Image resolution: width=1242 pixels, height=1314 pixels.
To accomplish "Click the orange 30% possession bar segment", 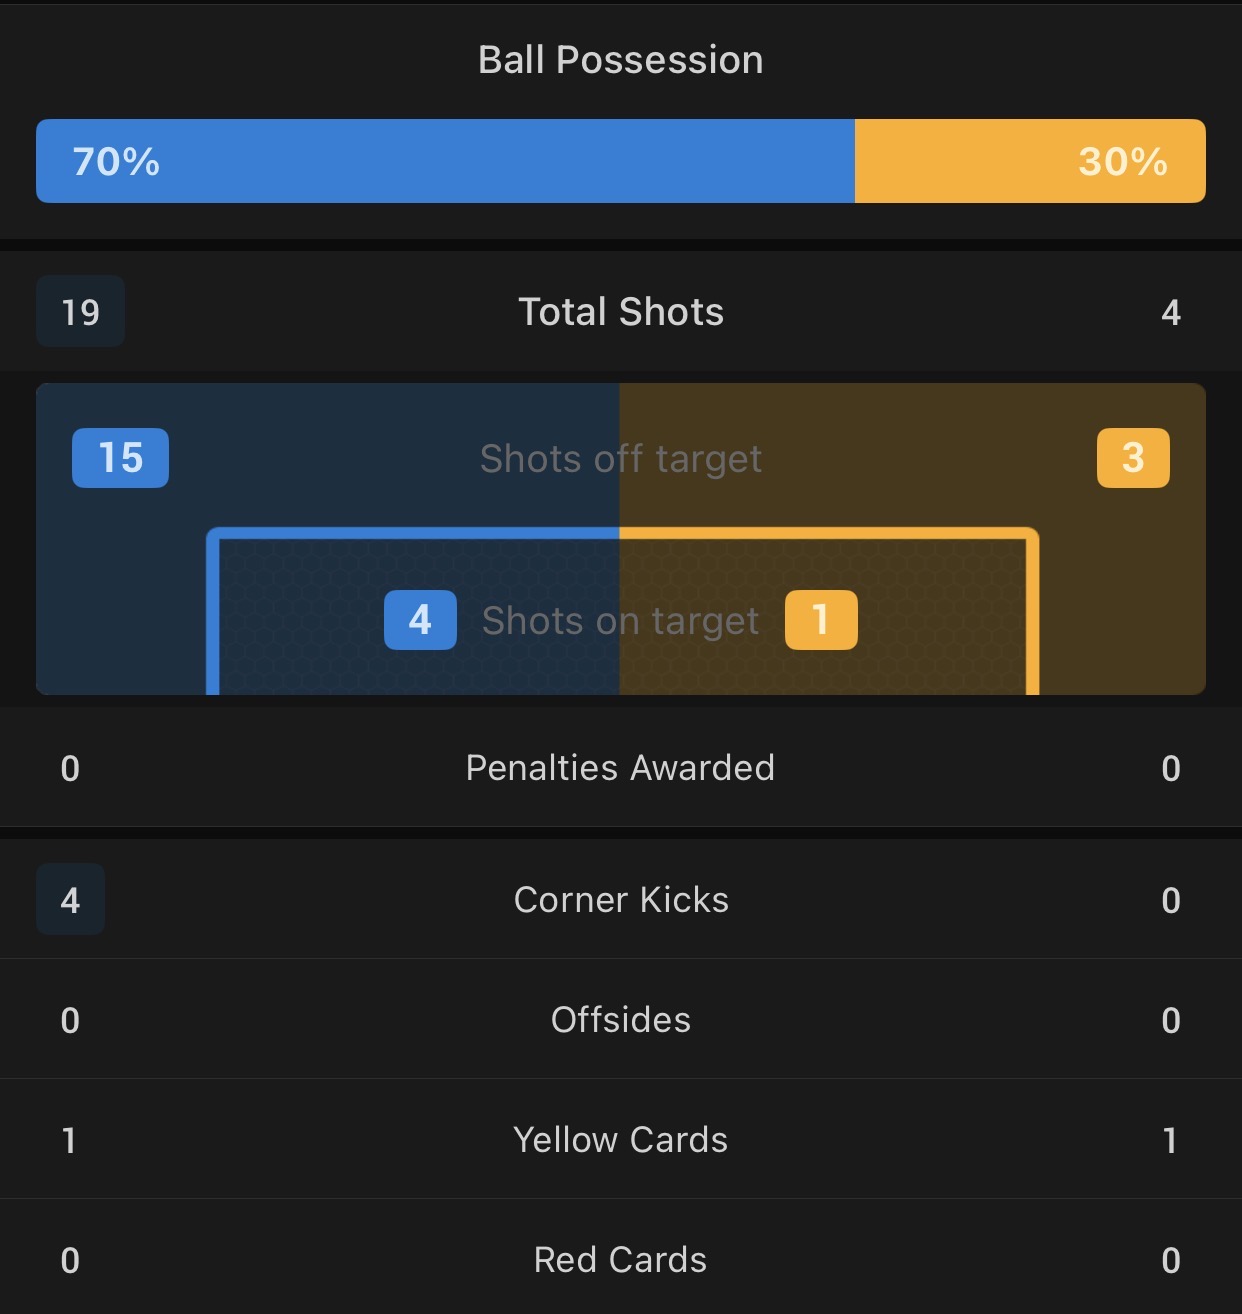I will click(x=1030, y=161).
